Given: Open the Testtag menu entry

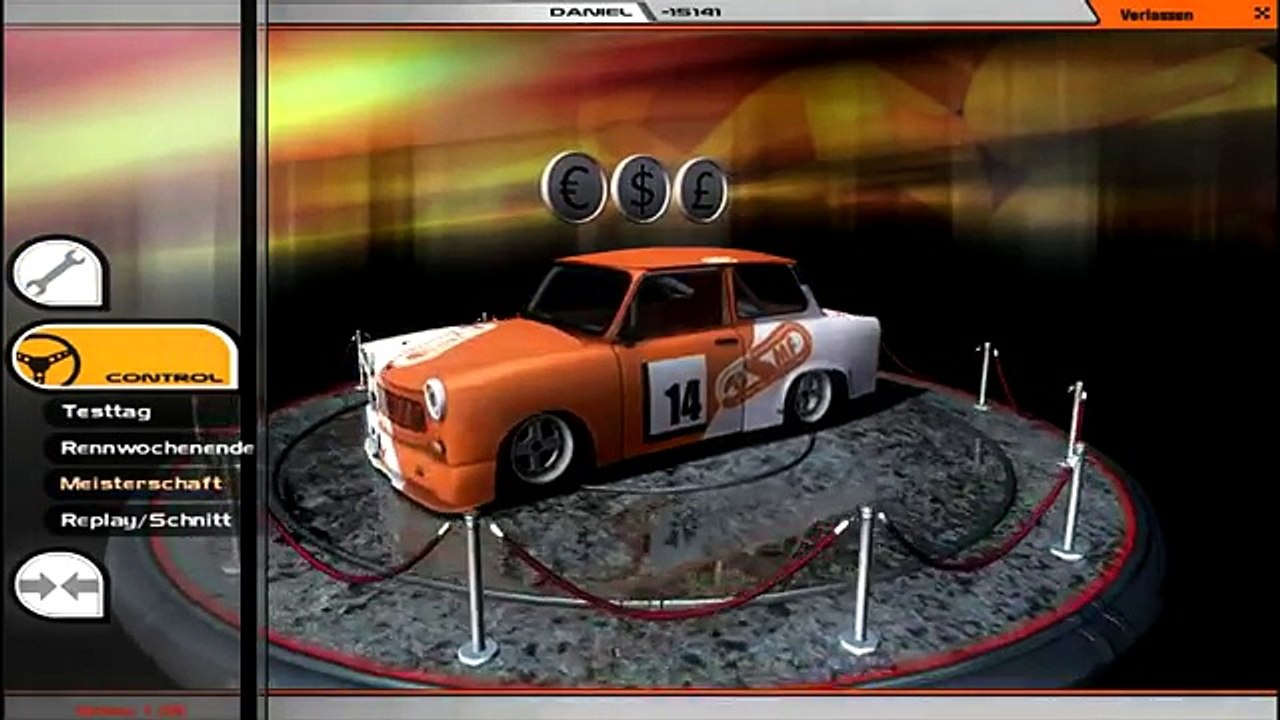Looking at the screenshot, I should click(107, 411).
